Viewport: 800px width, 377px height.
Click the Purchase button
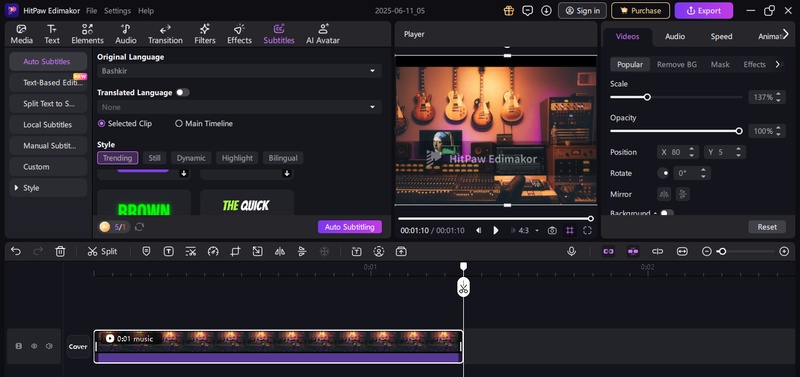pyautogui.click(x=640, y=10)
